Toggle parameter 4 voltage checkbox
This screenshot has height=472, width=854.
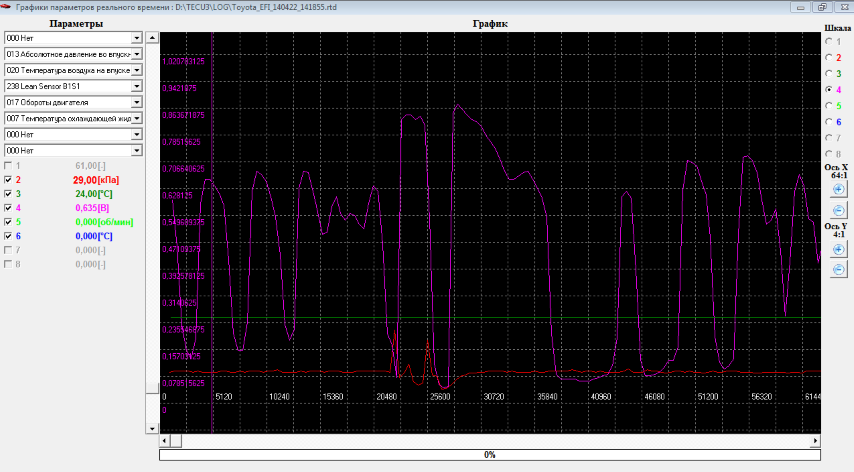click(x=9, y=208)
